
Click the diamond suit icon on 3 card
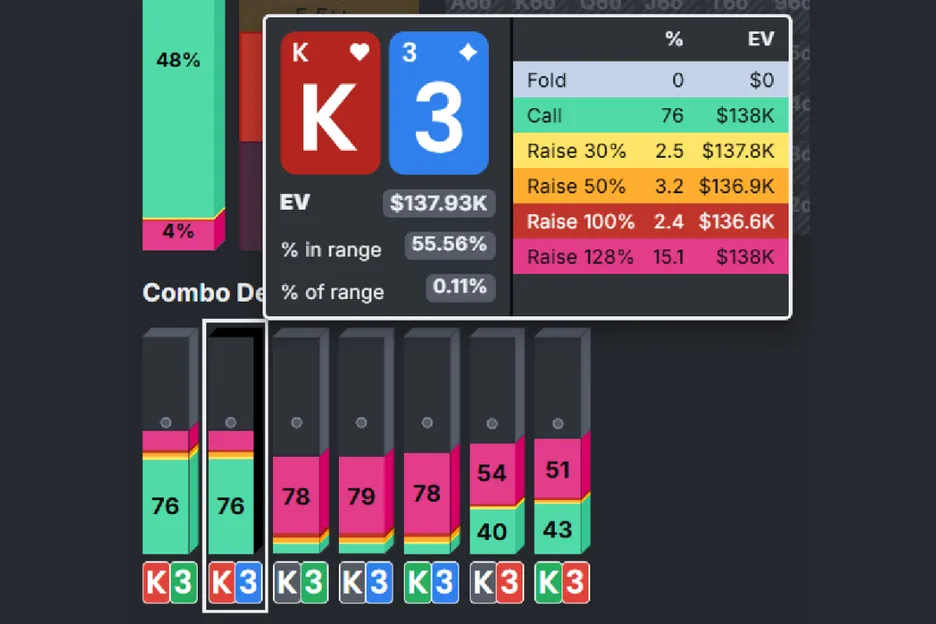(466, 54)
